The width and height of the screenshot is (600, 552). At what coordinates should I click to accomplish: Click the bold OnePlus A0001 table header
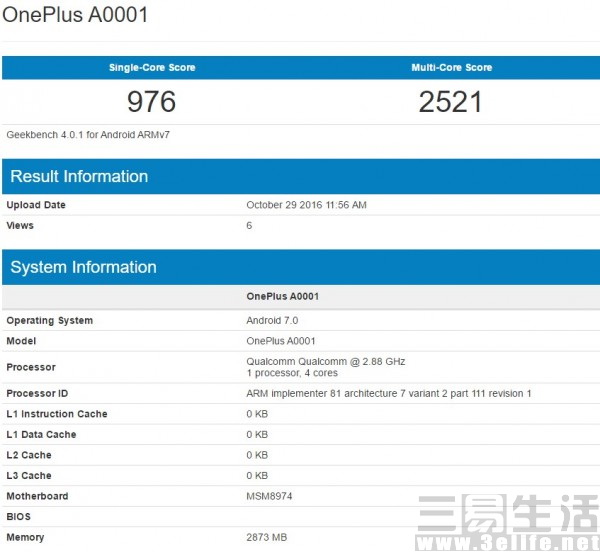click(283, 296)
